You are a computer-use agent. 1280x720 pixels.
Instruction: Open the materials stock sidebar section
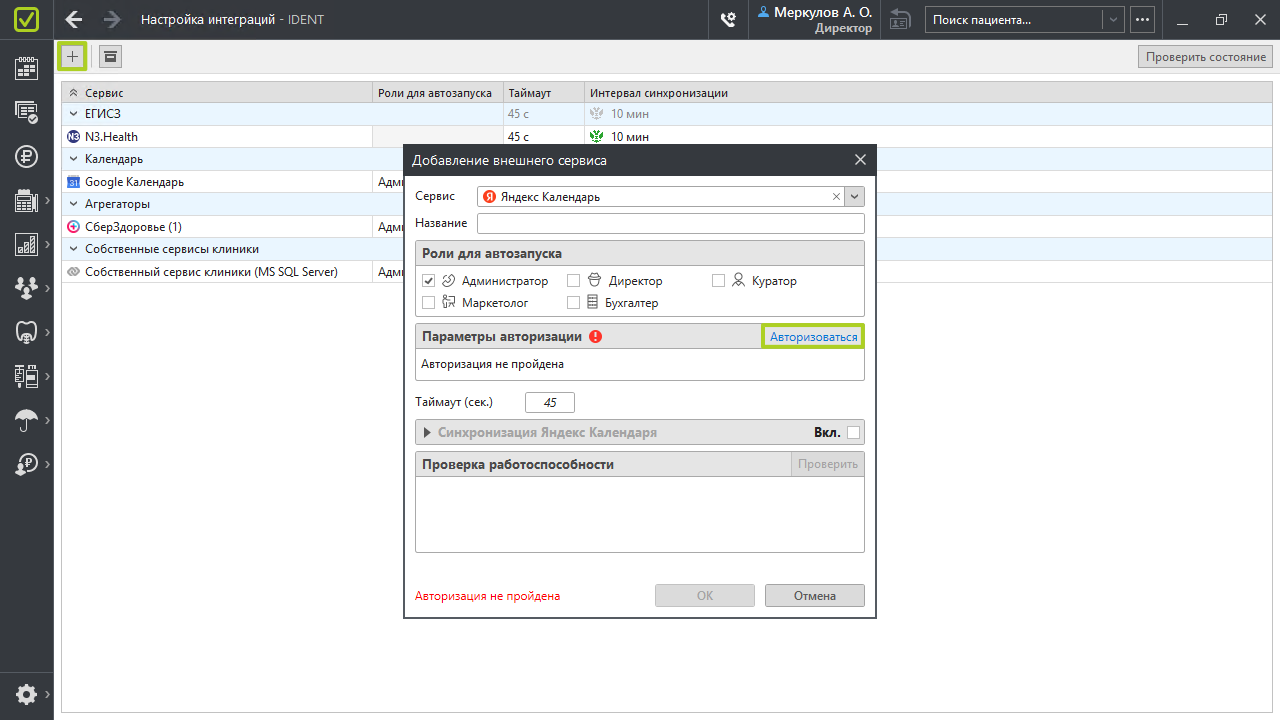click(26, 375)
